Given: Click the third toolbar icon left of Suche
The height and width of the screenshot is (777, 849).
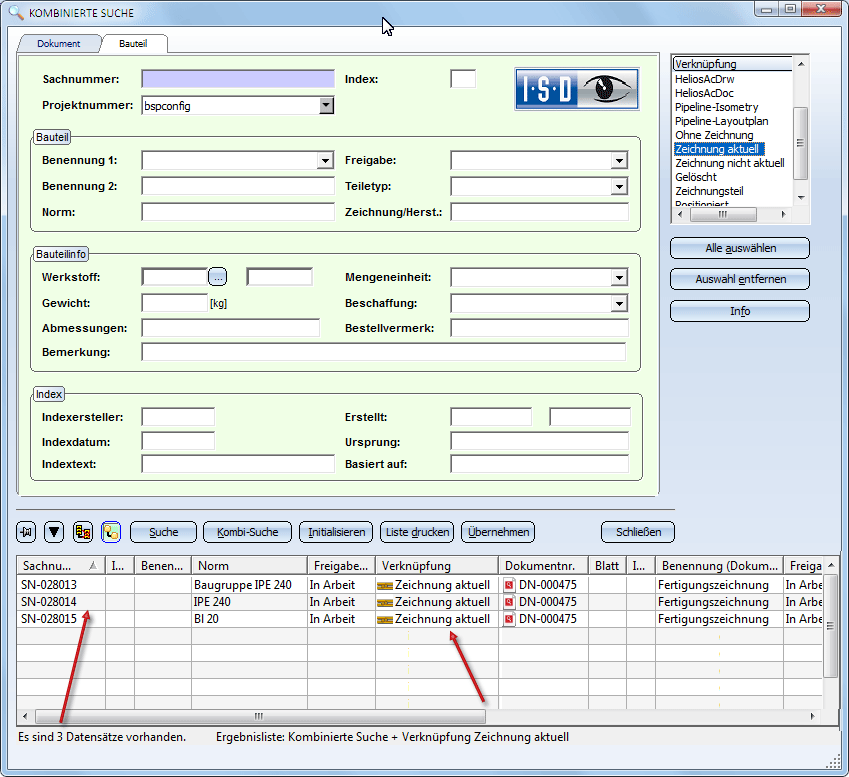Looking at the screenshot, I should point(83,532).
